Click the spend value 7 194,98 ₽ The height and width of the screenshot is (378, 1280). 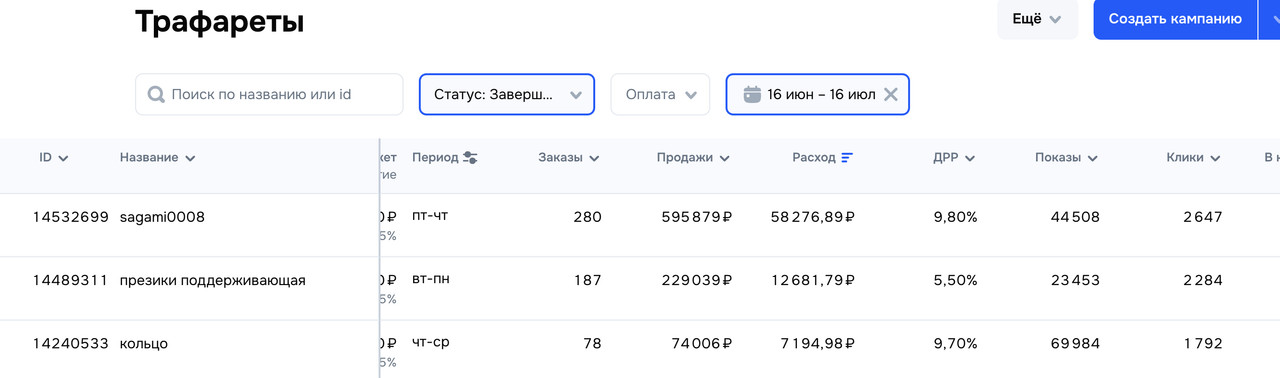pos(818,344)
